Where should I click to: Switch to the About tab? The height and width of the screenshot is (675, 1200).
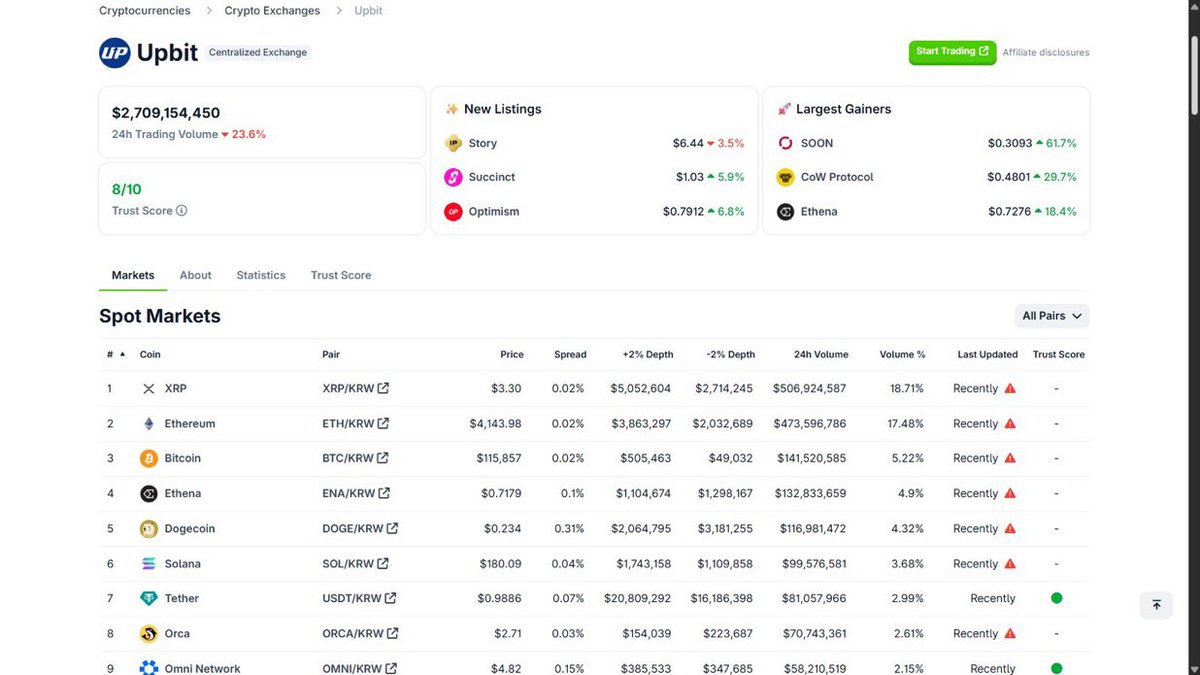point(195,275)
